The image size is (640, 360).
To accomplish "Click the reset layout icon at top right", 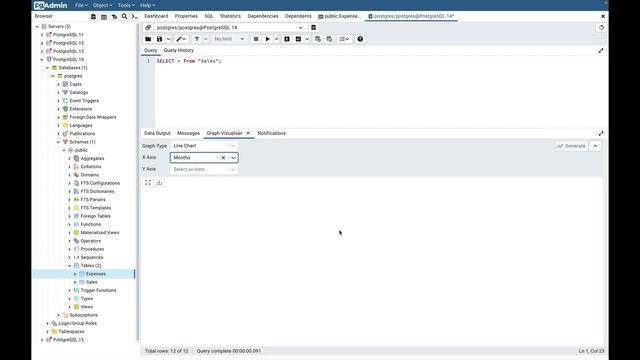I will tap(601, 28).
